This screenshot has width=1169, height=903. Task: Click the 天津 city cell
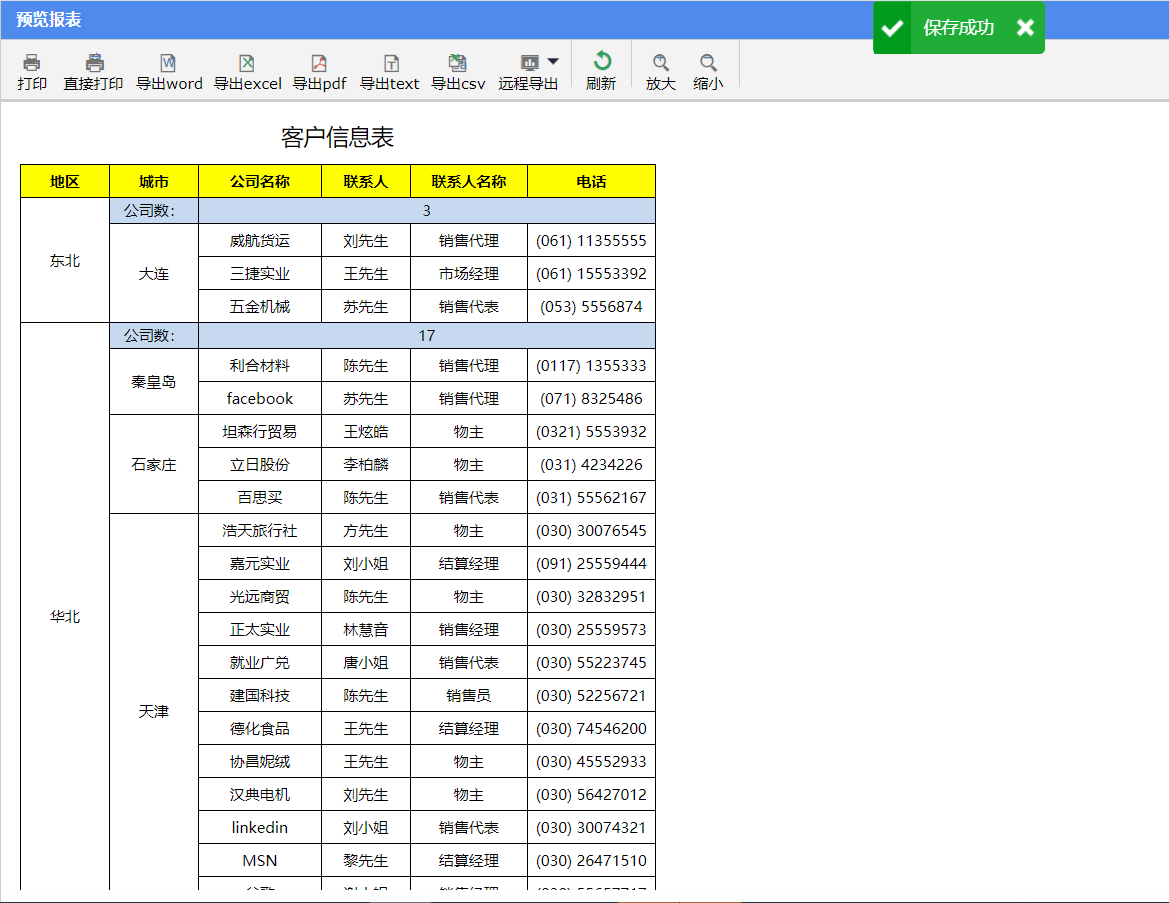(x=154, y=712)
